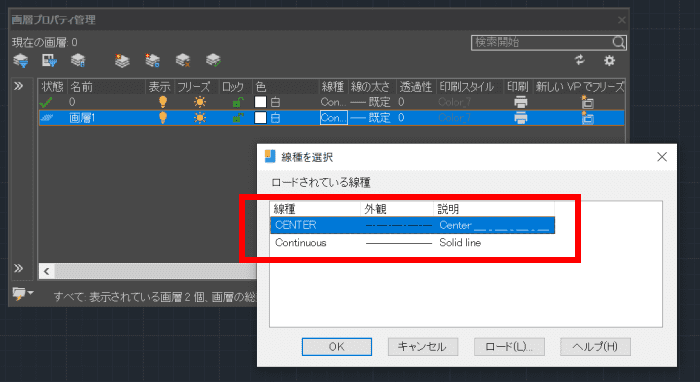Viewport: 700px width, 382px height.
Task: Click the ヘルプ(H) button
Action: (x=595, y=347)
